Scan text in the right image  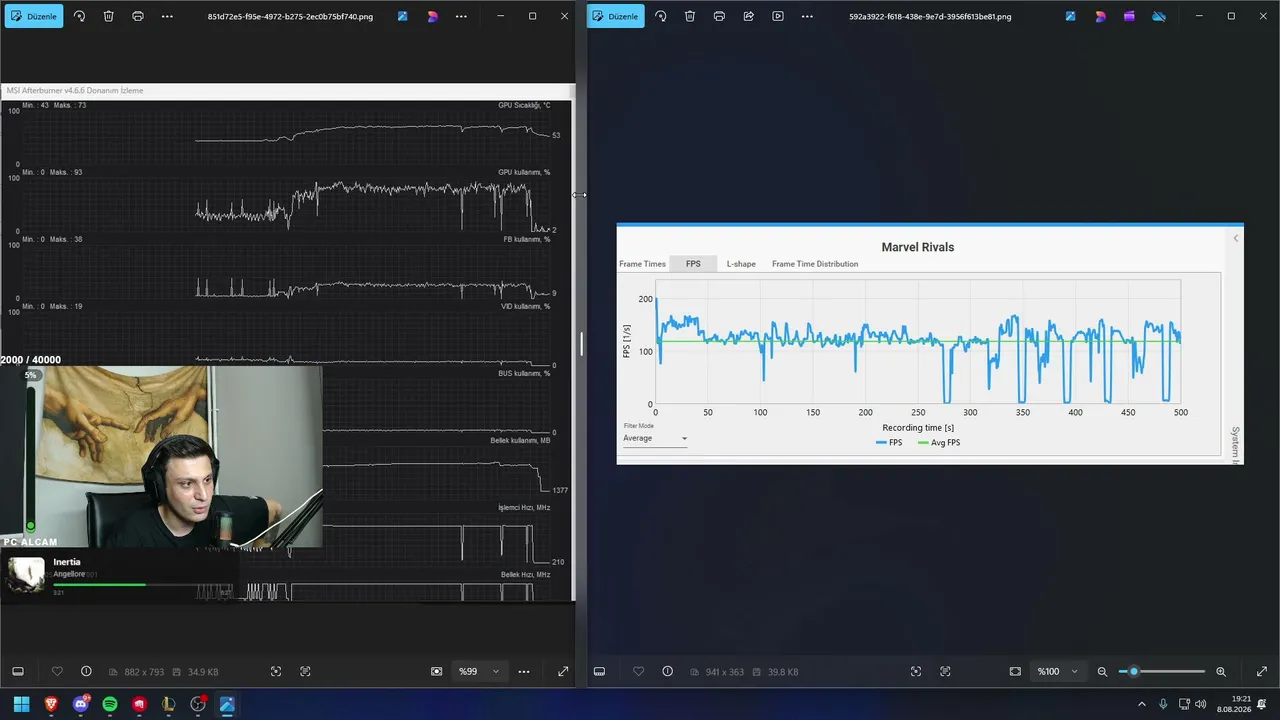[945, 672]
